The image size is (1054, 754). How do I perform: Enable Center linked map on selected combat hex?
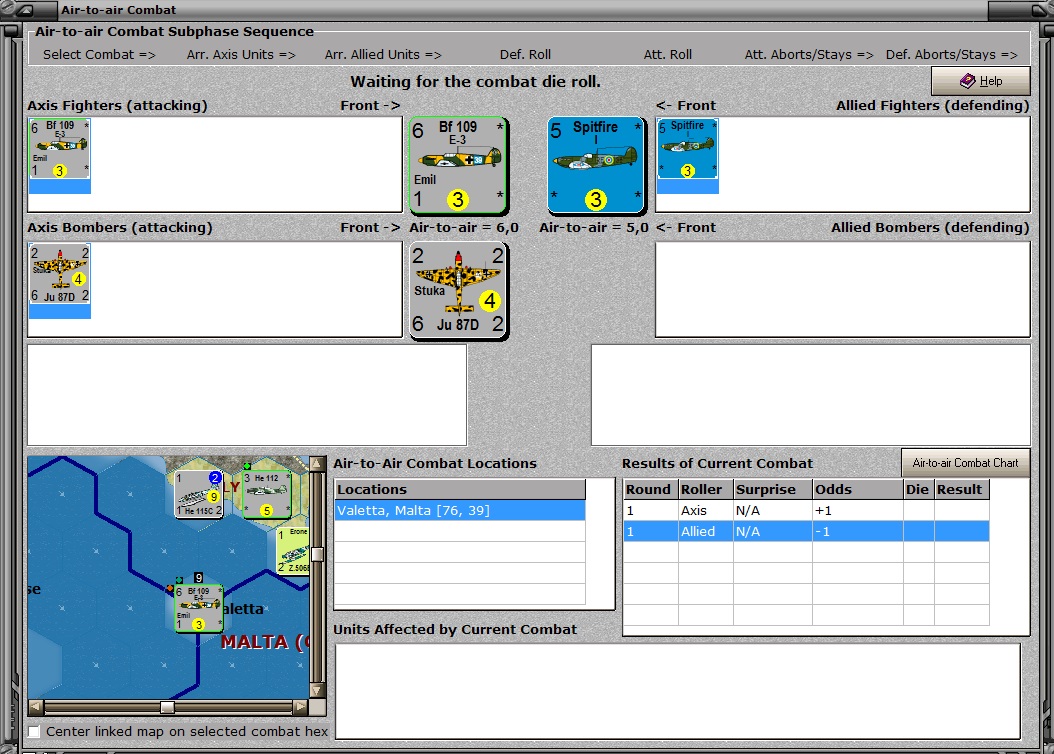point(34,731)
